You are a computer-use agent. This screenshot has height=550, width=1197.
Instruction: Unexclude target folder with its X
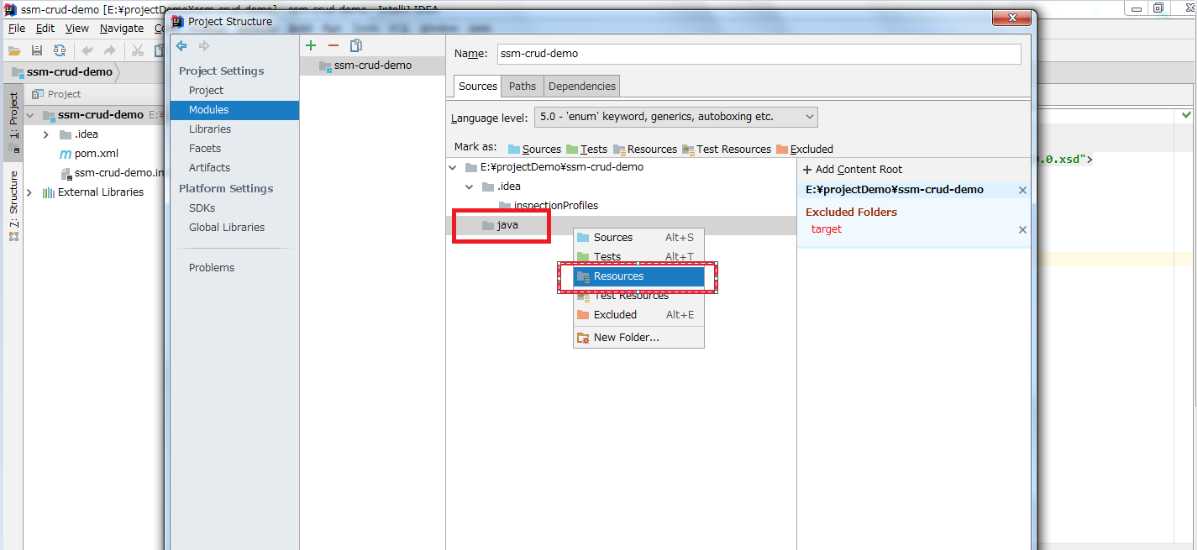point(1023,230)
